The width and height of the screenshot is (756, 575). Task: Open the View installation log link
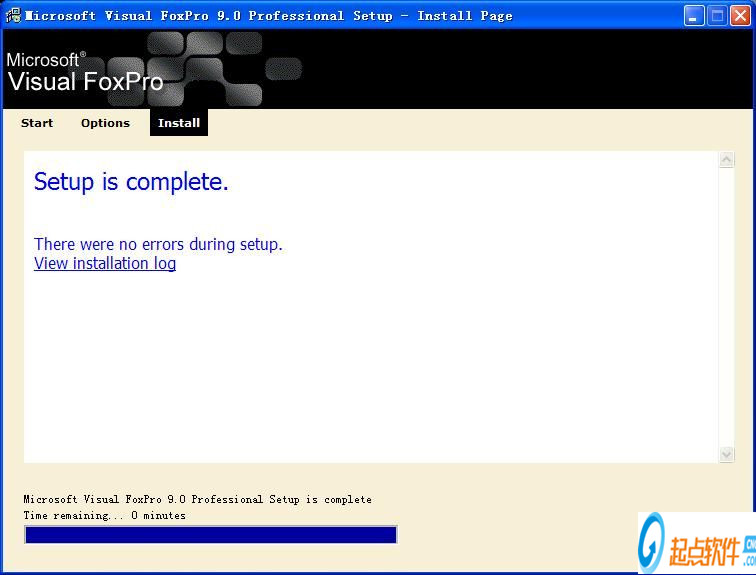click(x=105, y=263)
